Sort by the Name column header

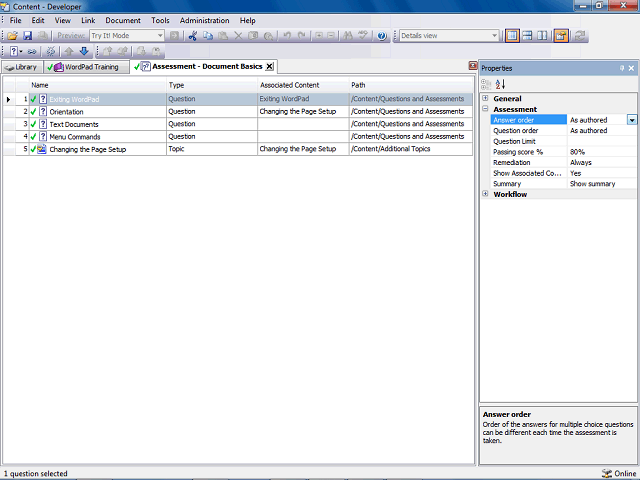pyautogui.click(x=98, y=85)
